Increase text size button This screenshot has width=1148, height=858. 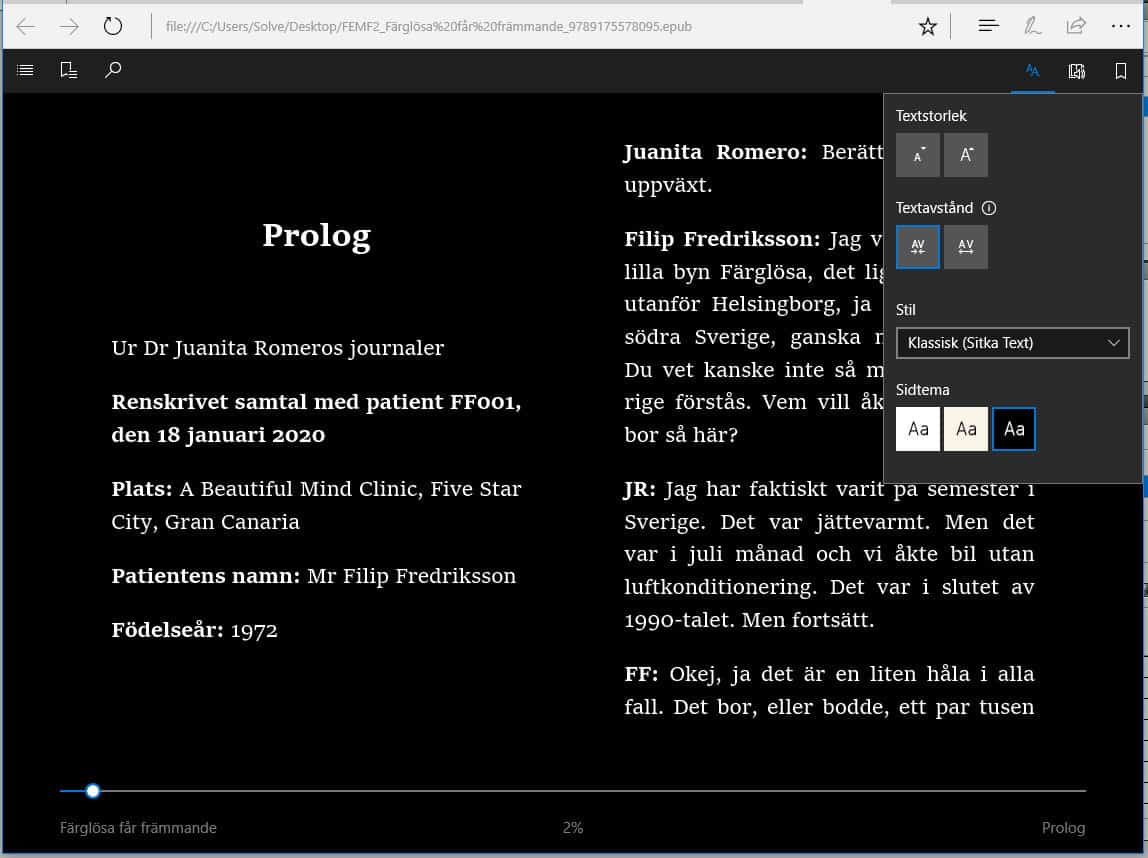[x=966, y=155]
